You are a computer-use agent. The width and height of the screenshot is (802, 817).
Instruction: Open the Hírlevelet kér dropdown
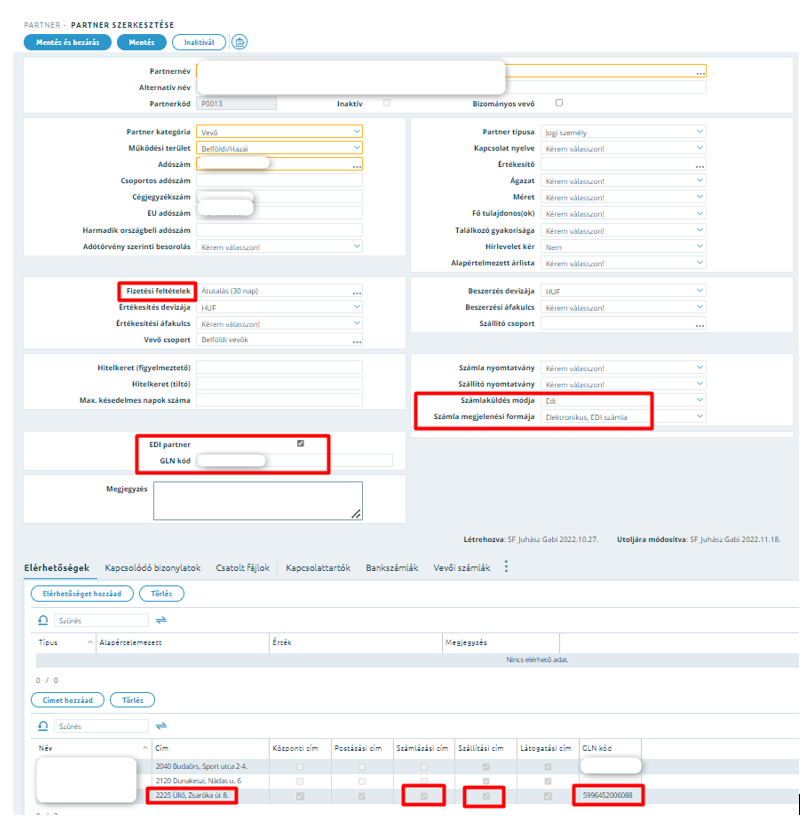pyautogui.click(x=623, y=246)
